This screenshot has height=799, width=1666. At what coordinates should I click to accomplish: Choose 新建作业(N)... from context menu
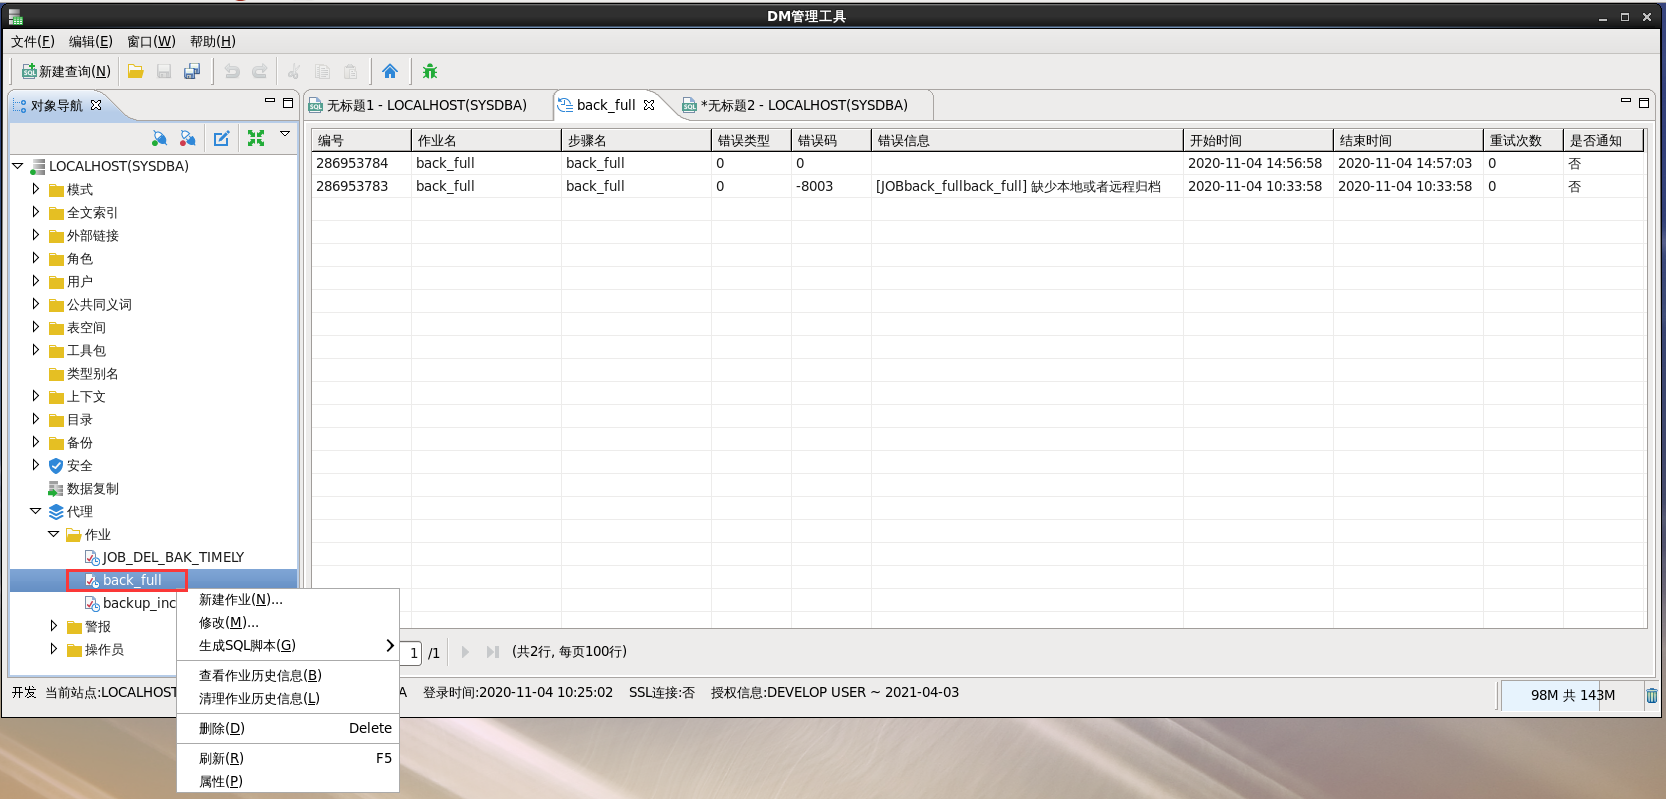click(288, 599)
